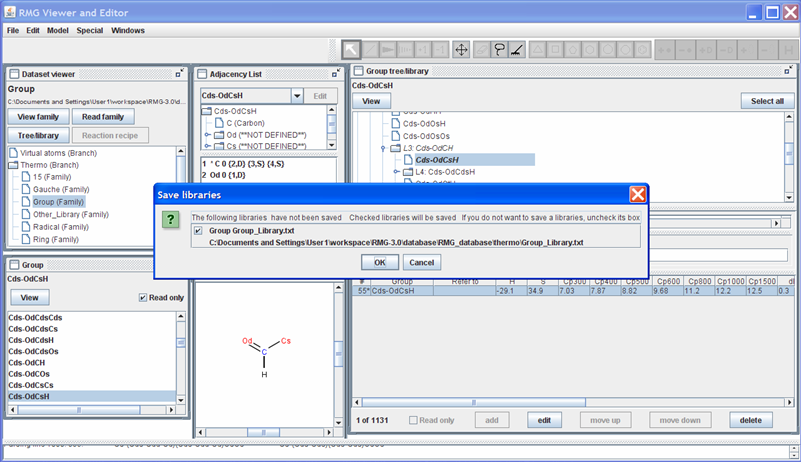
Task: Expand the L4: Cds-OdCdsH node
Action: tap(396, 172)
